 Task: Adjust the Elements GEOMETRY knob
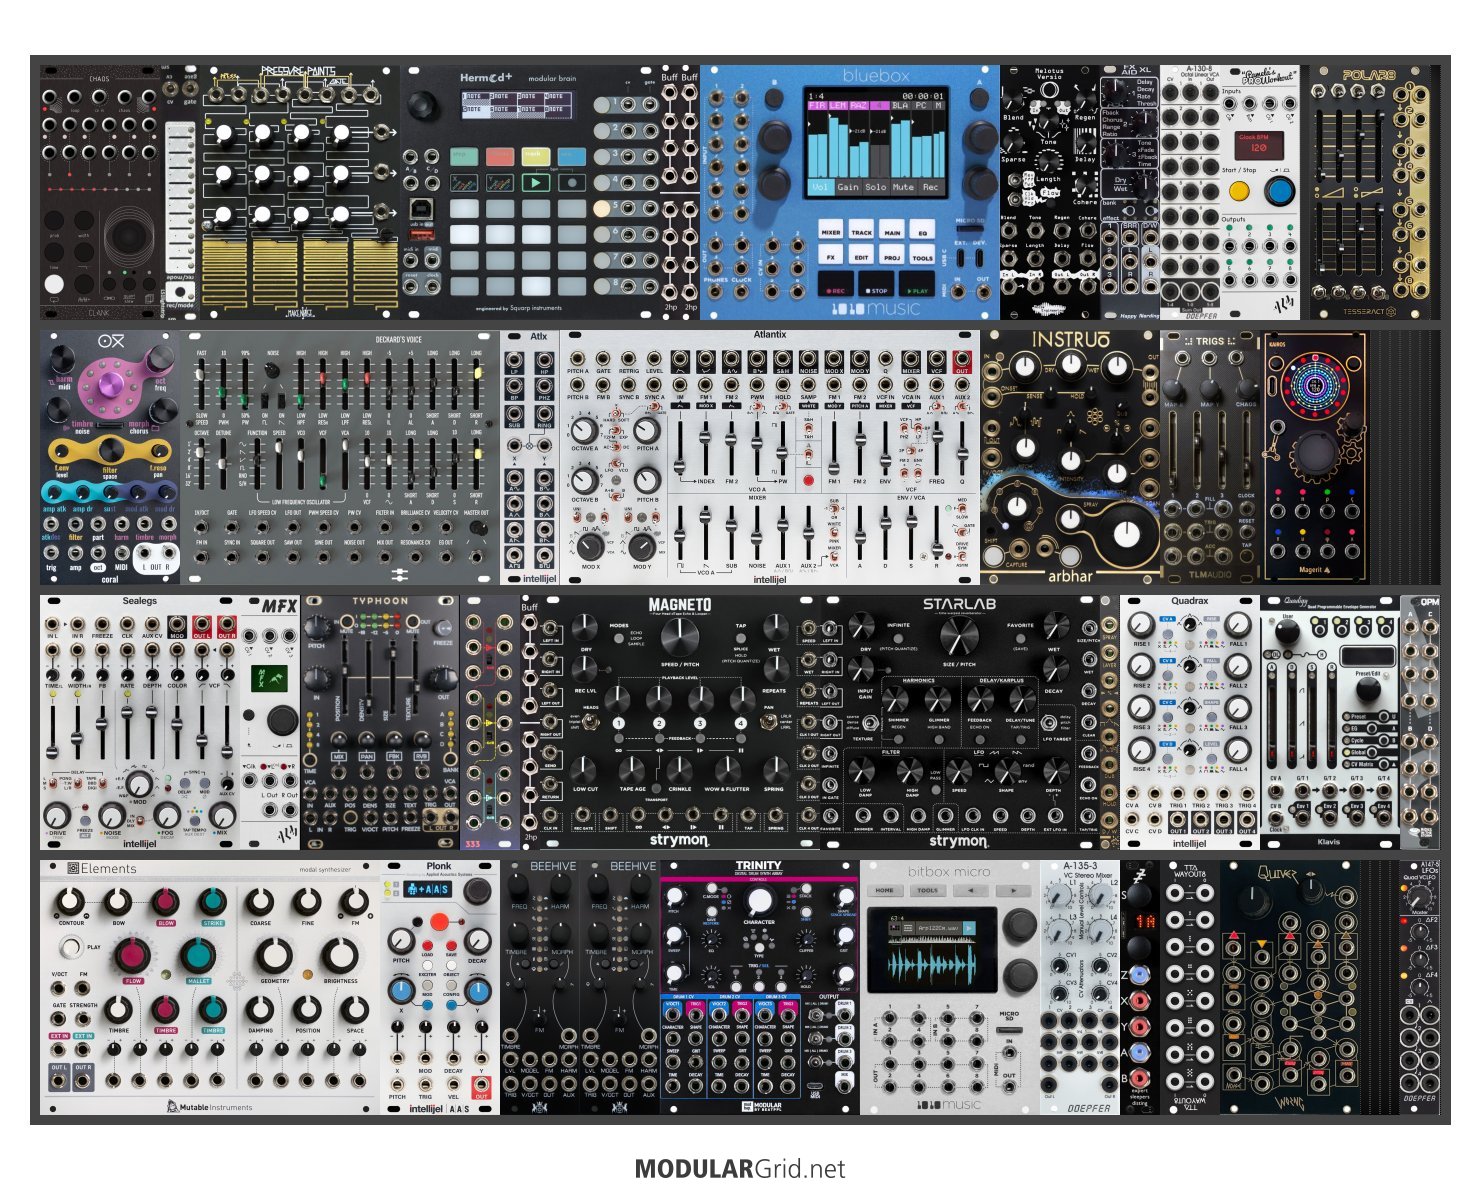tap(274, 956)
